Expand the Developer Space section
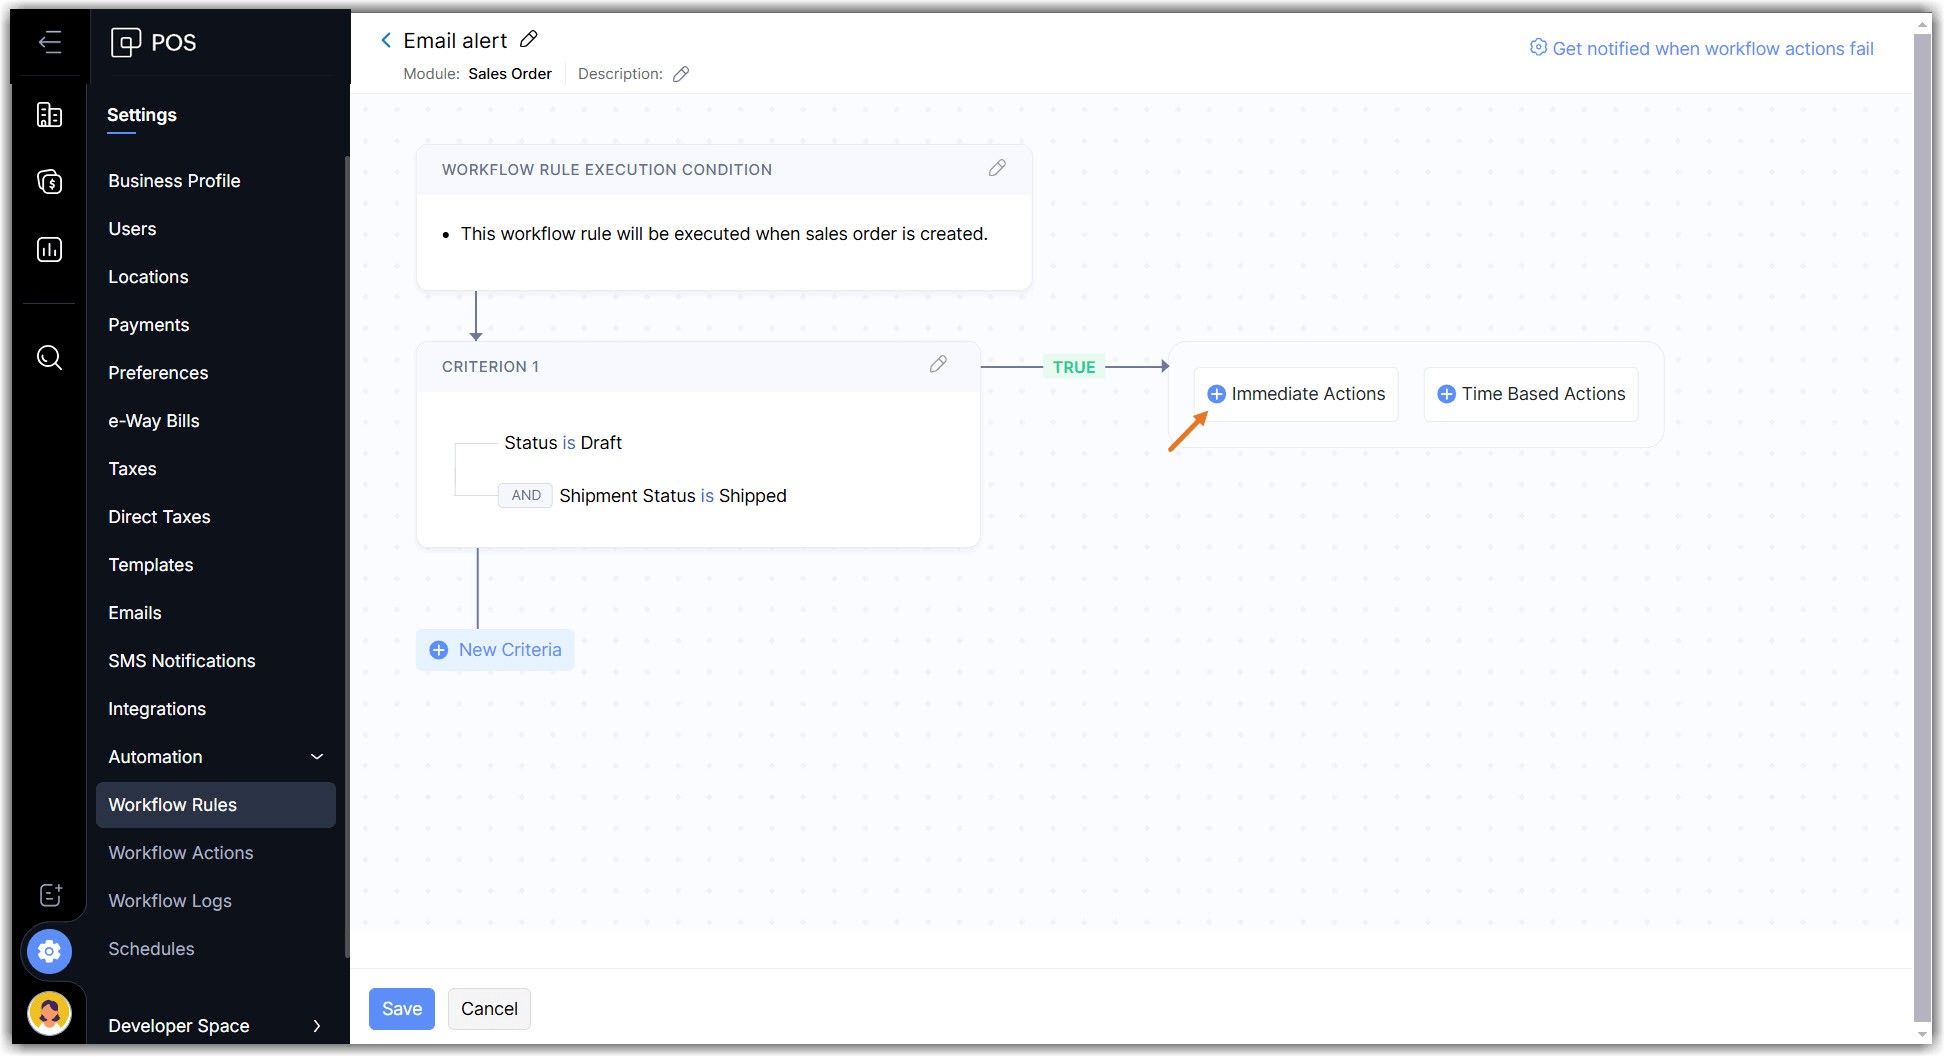Viewport: 1945px width, 1057px height. [317, 1026]
